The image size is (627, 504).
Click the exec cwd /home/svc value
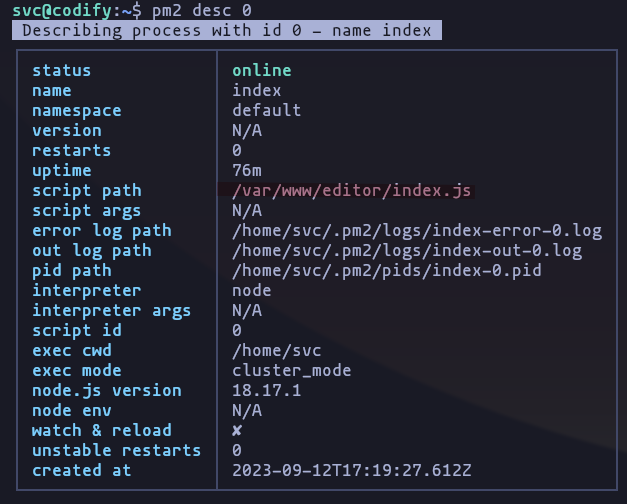(277, 351)
